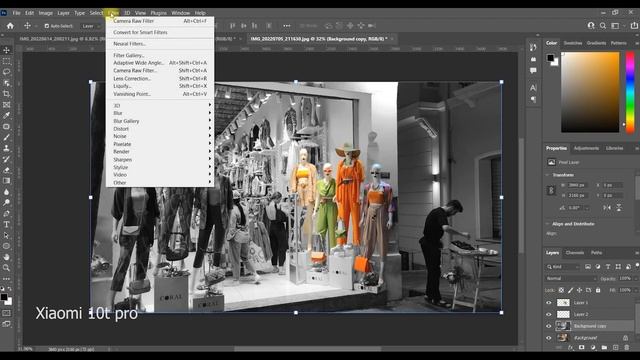Select the Horizontal Type tool
The width and height of the screenshot is (640, 360).
7,224
